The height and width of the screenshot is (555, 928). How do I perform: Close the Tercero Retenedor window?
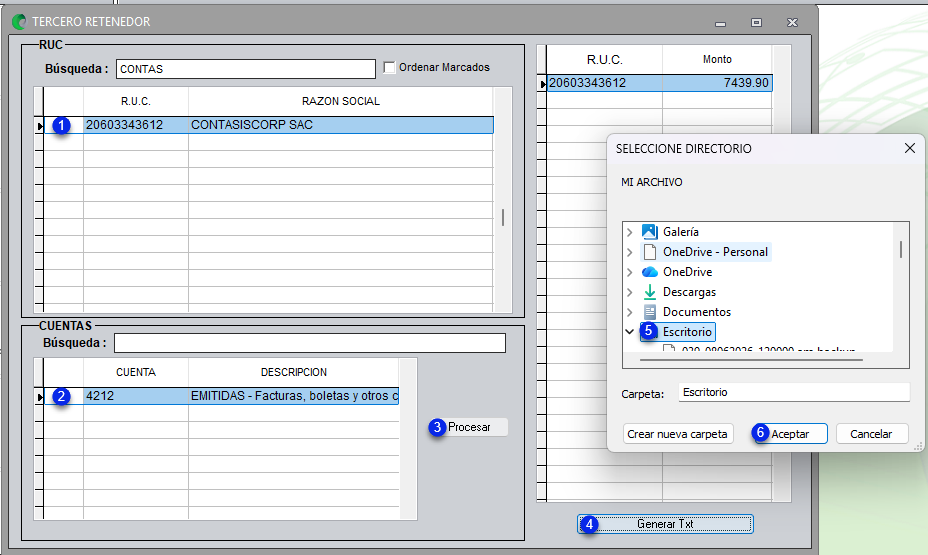tap(792, 22)
